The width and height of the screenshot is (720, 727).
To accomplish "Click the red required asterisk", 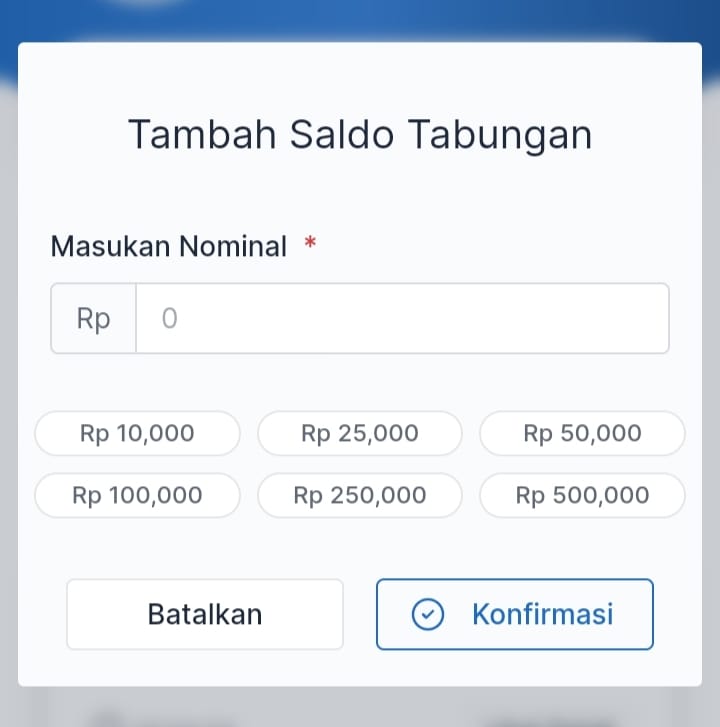I will (310, 245).
